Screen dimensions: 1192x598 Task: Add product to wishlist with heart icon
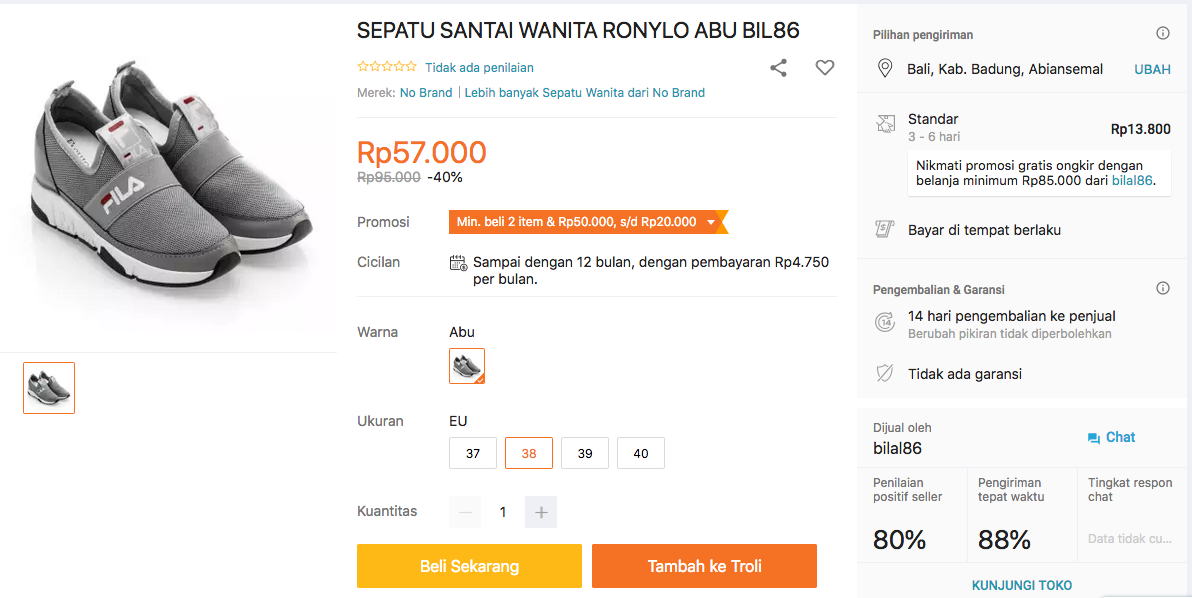pos(824,68)
